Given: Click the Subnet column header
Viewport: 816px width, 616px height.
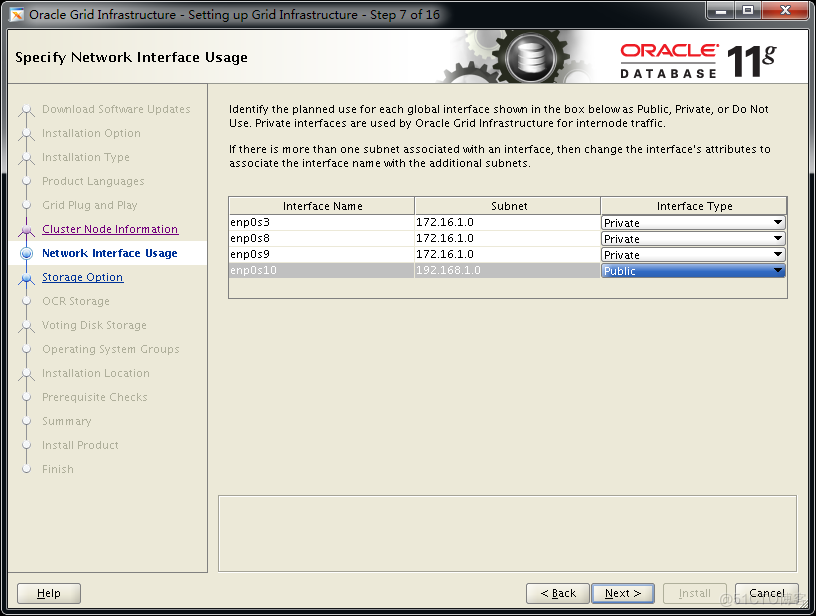Looking at the screenshot, I should pos(508,206).
